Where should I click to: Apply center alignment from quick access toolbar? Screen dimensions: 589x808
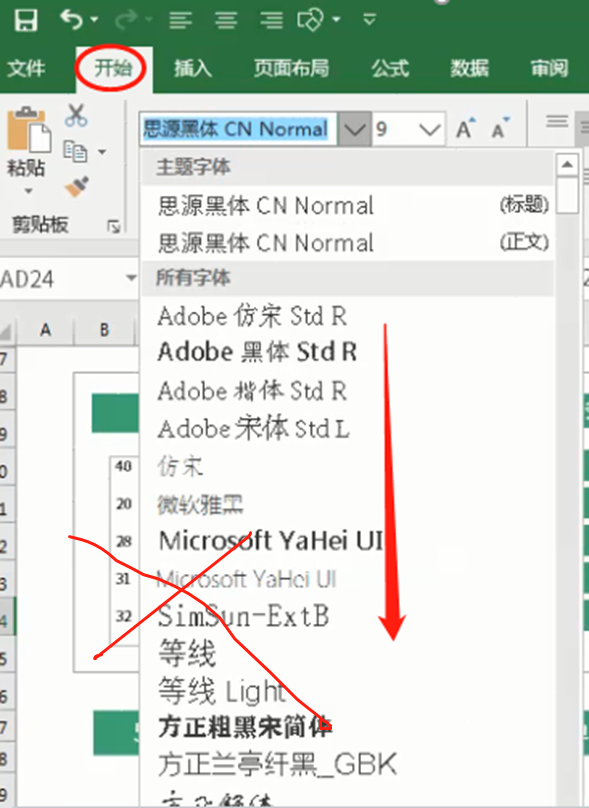pyautogui.click(x=226, y=20)
